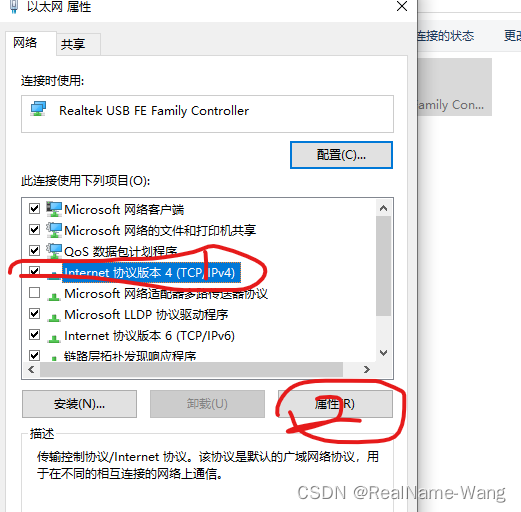Click the Realtek USB FE adapter icon
521x512 pixels.
point(39,109)
